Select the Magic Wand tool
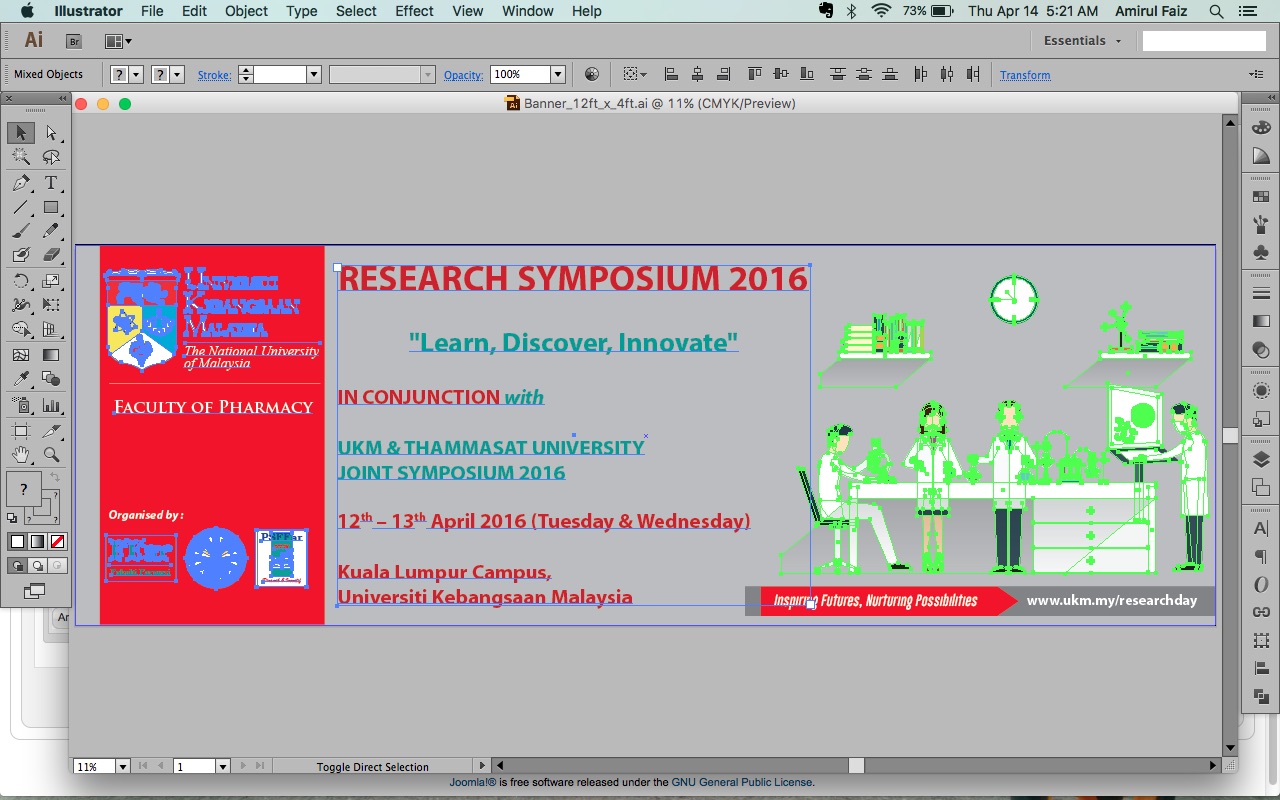Viewport: 1280px width, 800px height. point(21,157)
